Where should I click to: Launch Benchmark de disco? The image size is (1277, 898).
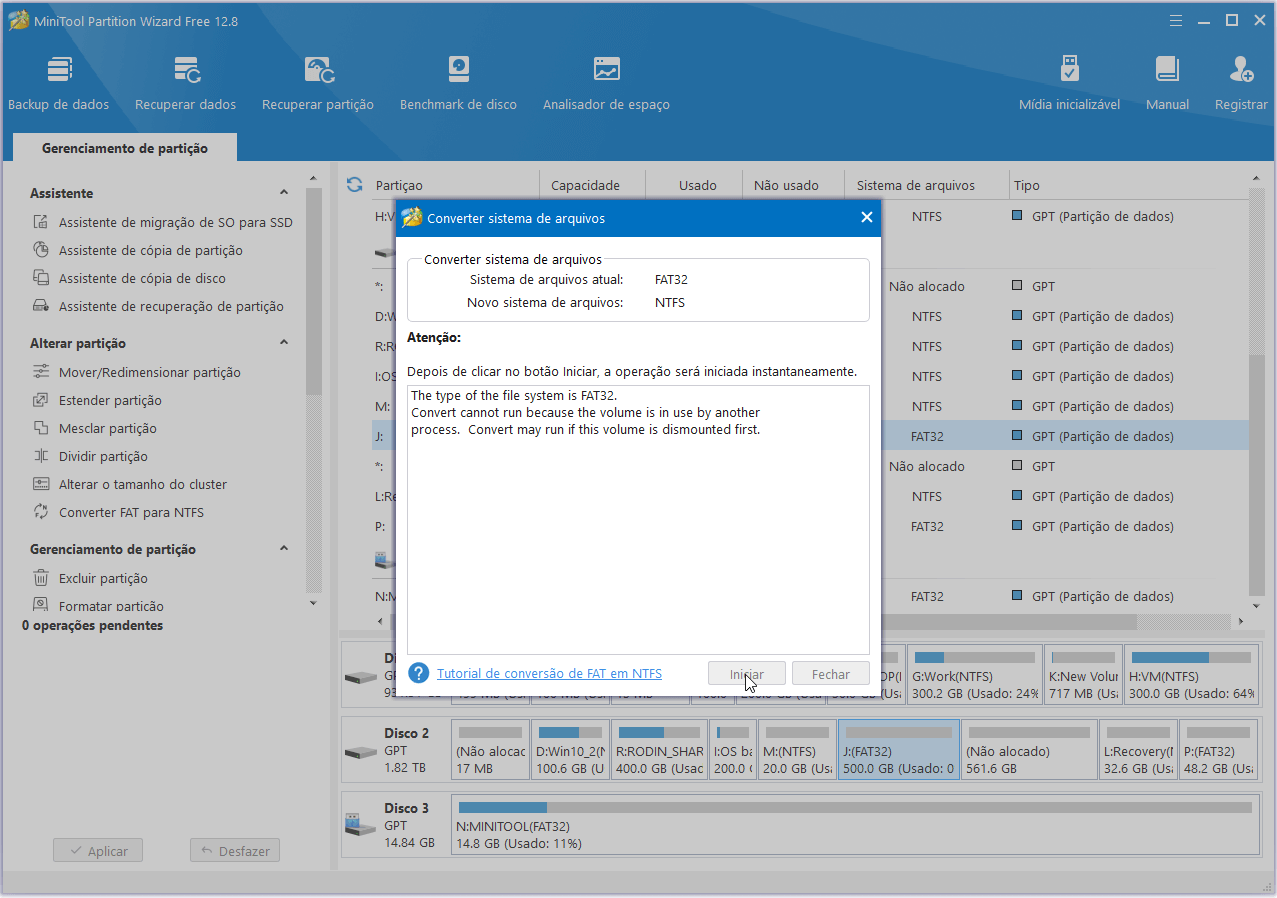pyautogui.click(x=458, y=81)
